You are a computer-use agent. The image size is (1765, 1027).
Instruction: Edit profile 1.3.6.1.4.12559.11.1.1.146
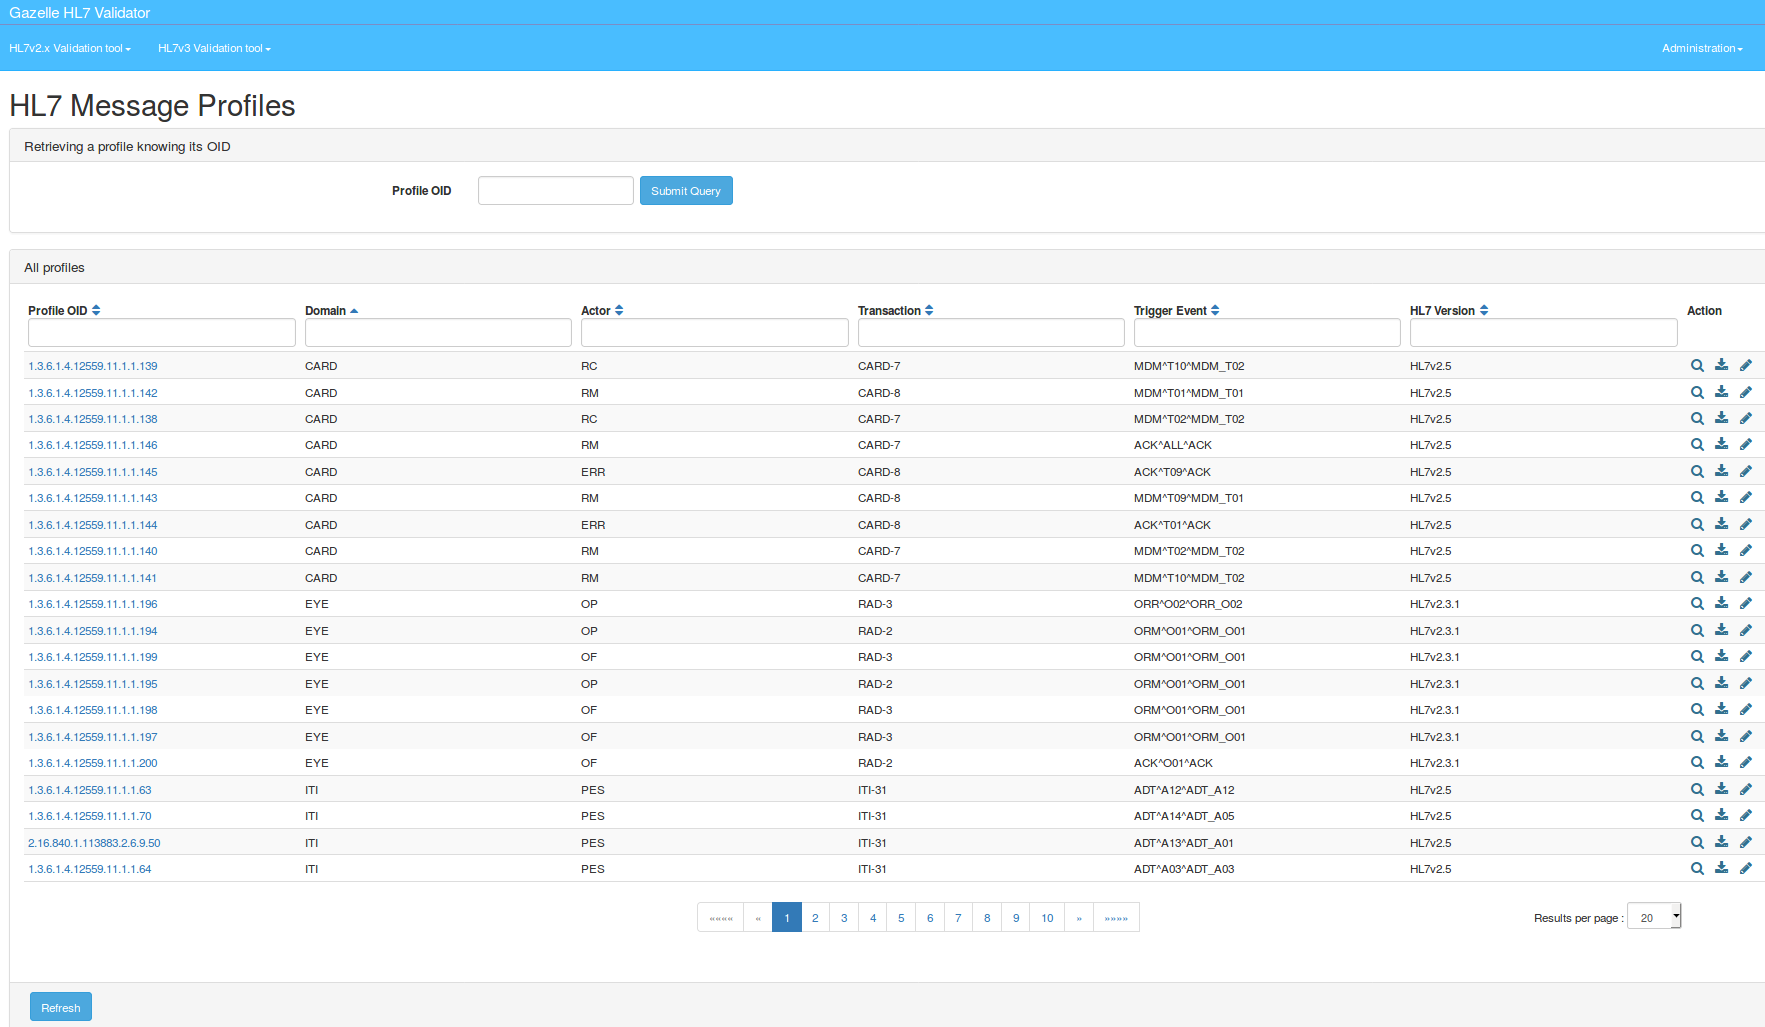[x=1746, y=444]
